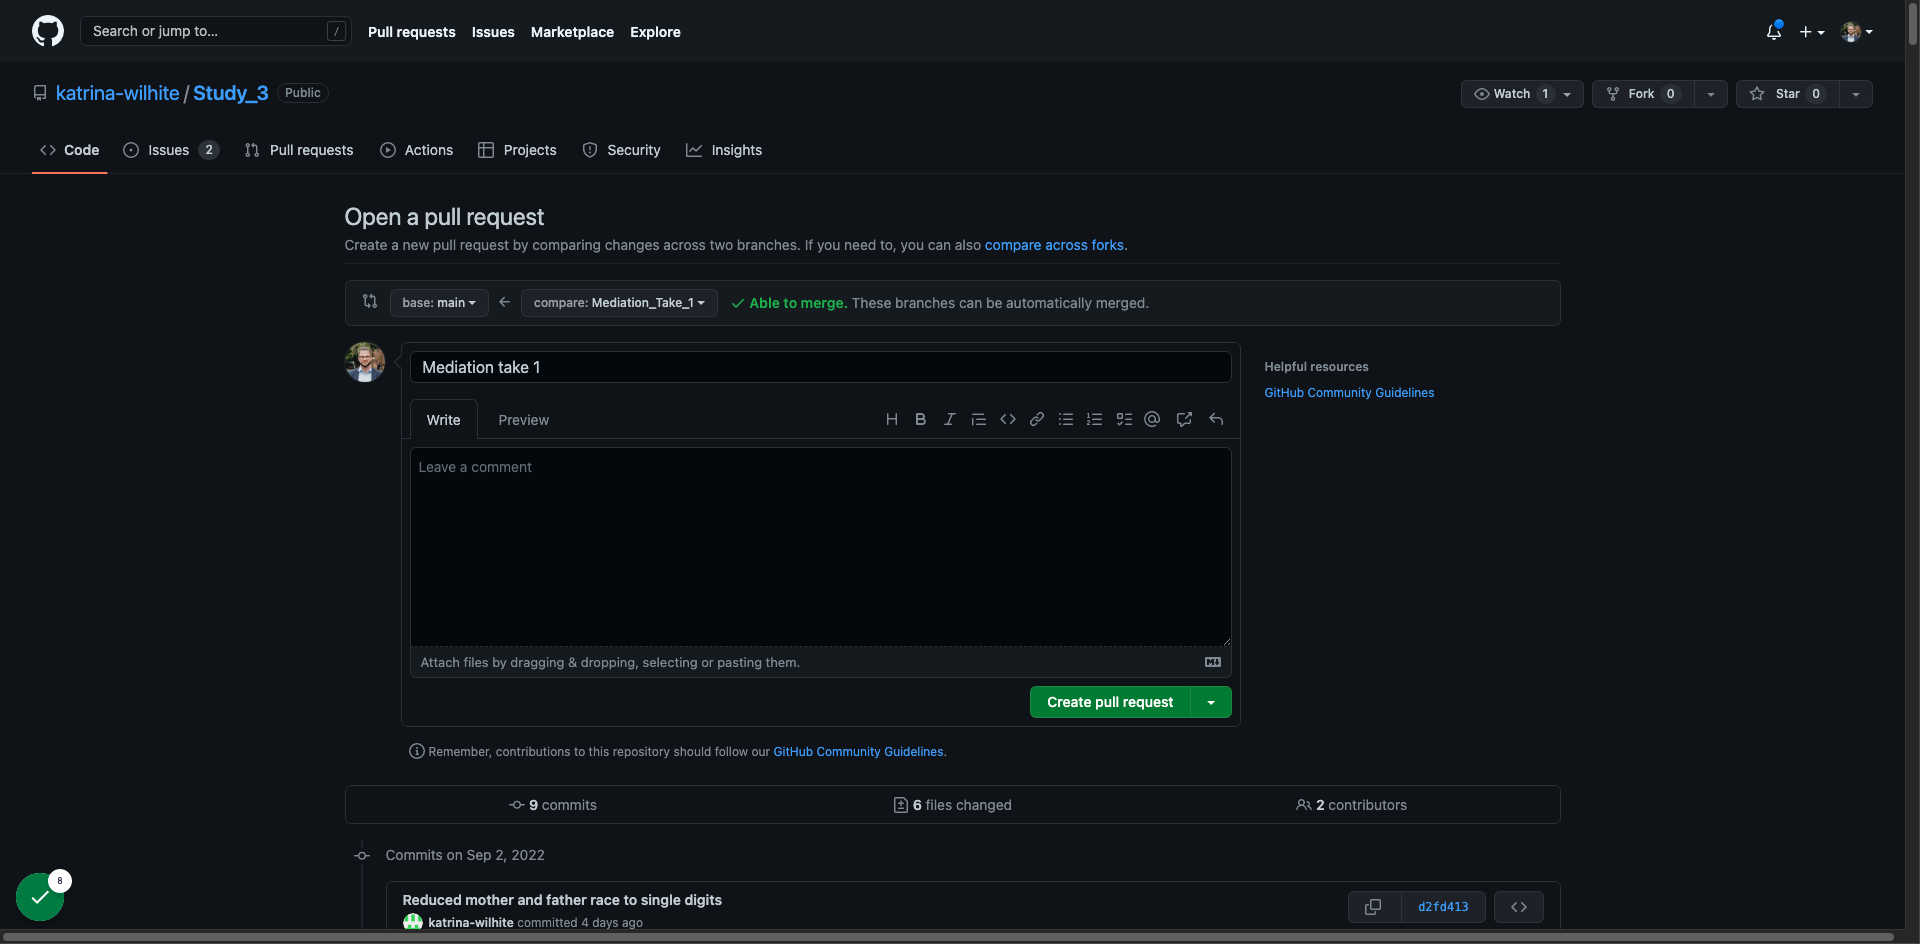1920x944 pixels.
Task: Insert a numbered list
Action: [x=1095, y=419]
